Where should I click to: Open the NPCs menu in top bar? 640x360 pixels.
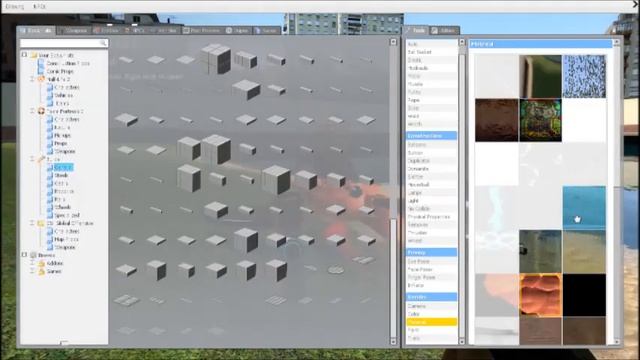(39, 6)
